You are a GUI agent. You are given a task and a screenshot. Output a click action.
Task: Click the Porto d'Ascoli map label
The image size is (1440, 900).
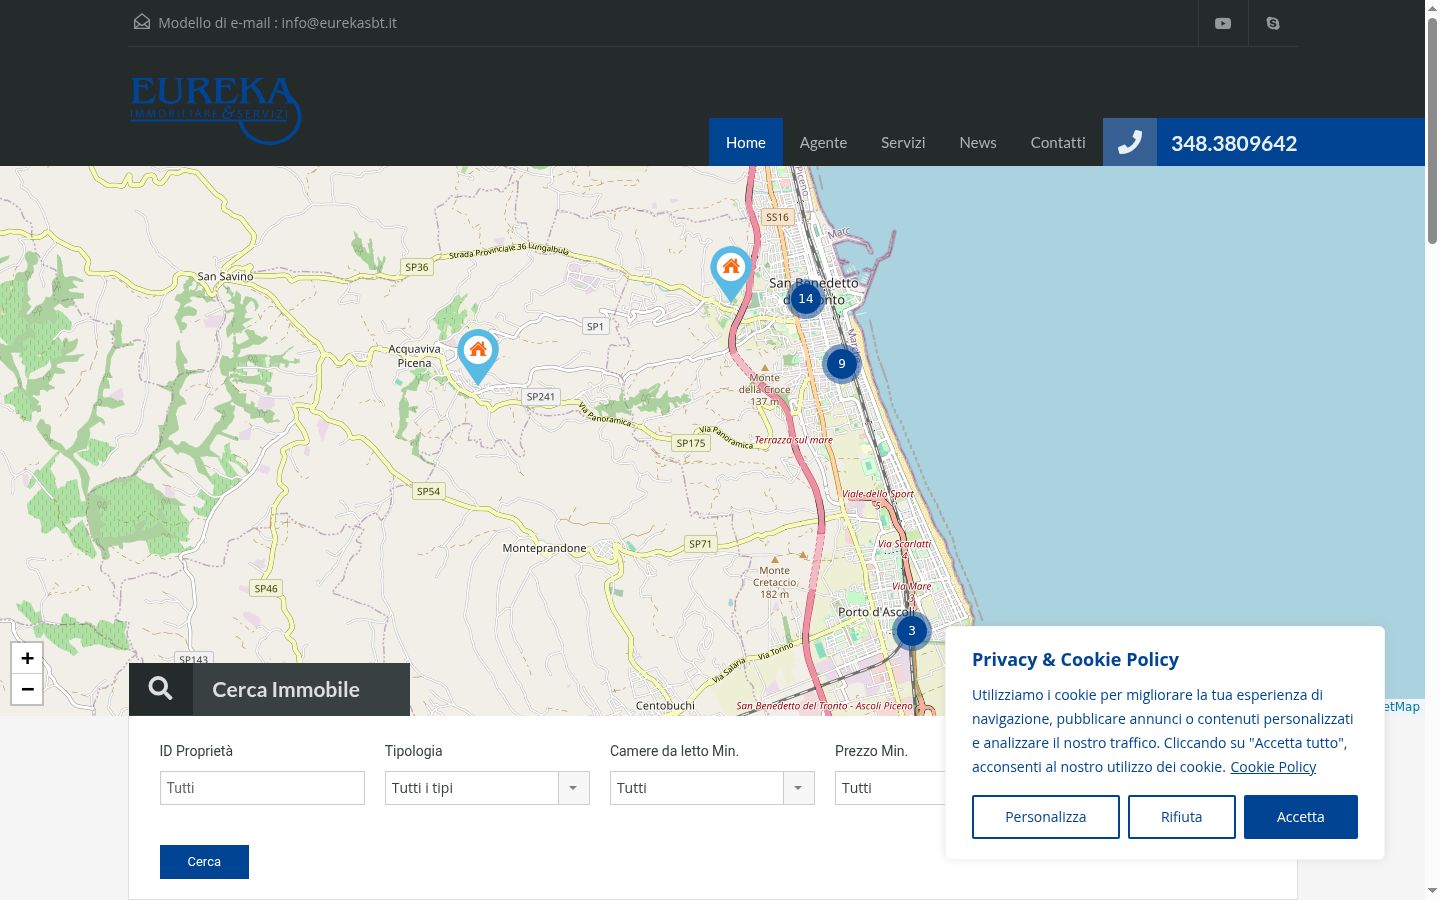tap(877, 612)
